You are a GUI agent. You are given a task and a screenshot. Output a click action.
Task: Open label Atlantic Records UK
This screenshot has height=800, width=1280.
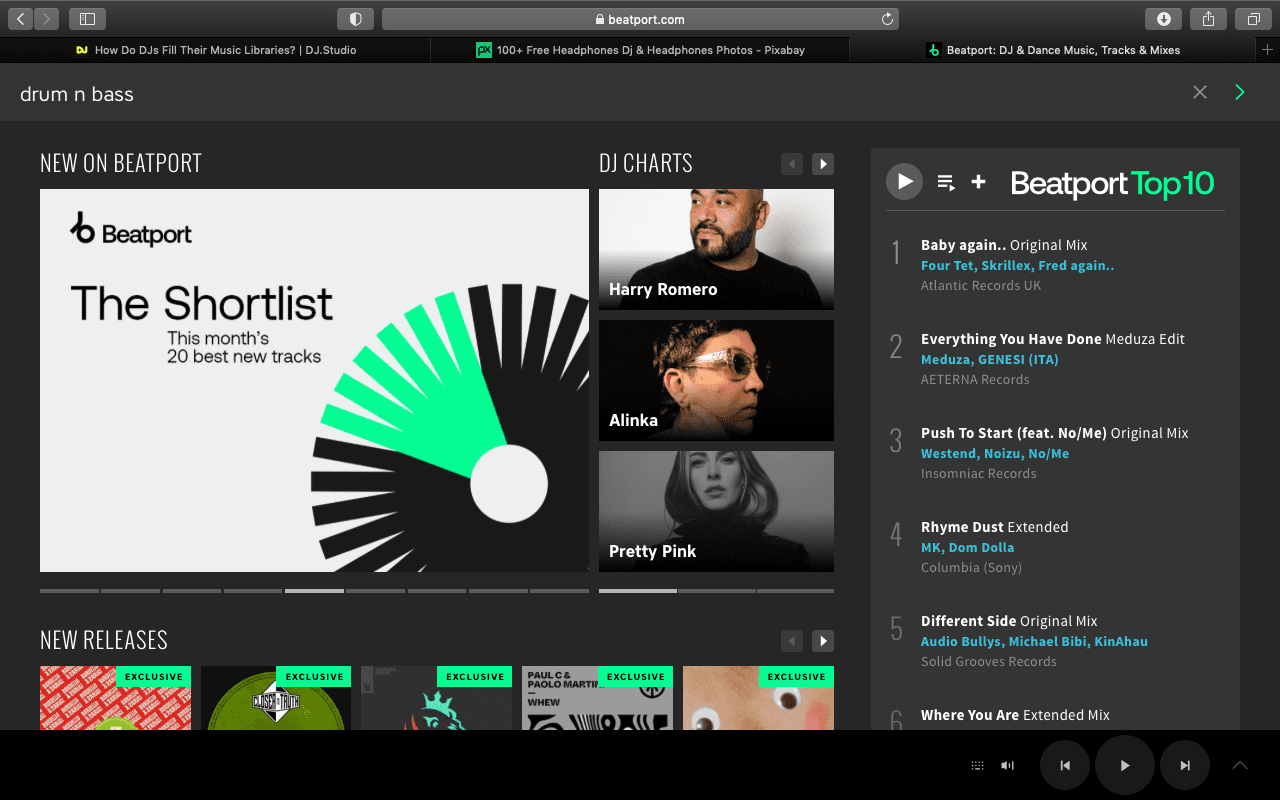coord(981,285)
